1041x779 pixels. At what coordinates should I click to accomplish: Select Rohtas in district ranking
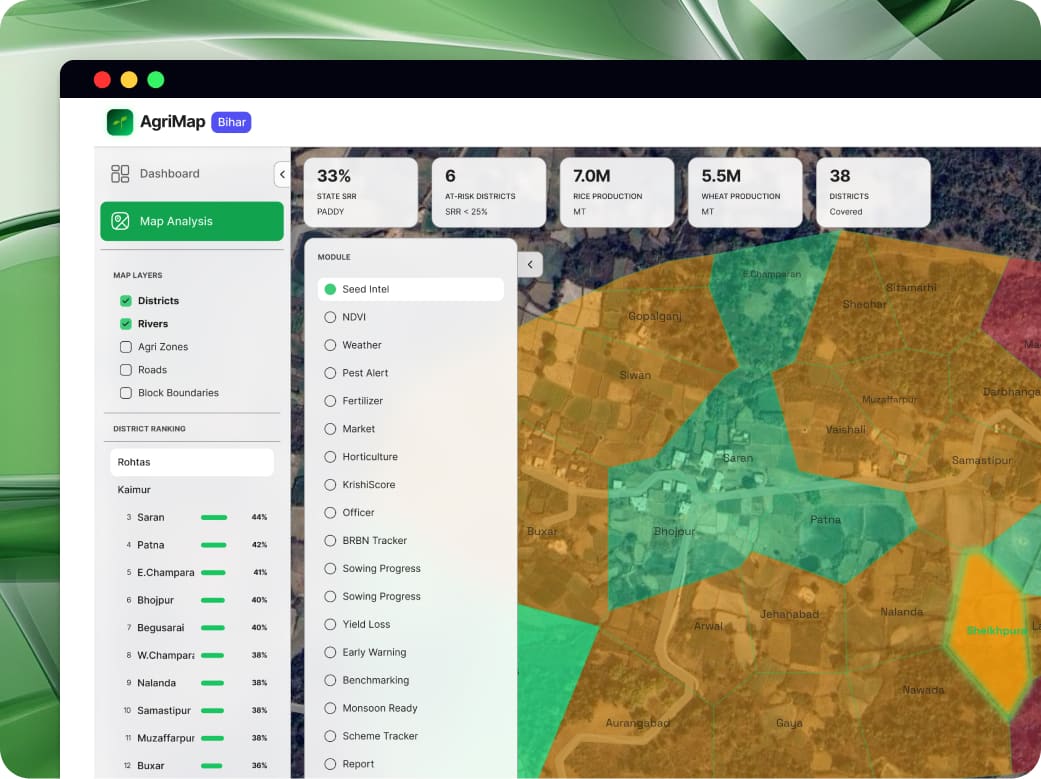[x=192, y=462]
